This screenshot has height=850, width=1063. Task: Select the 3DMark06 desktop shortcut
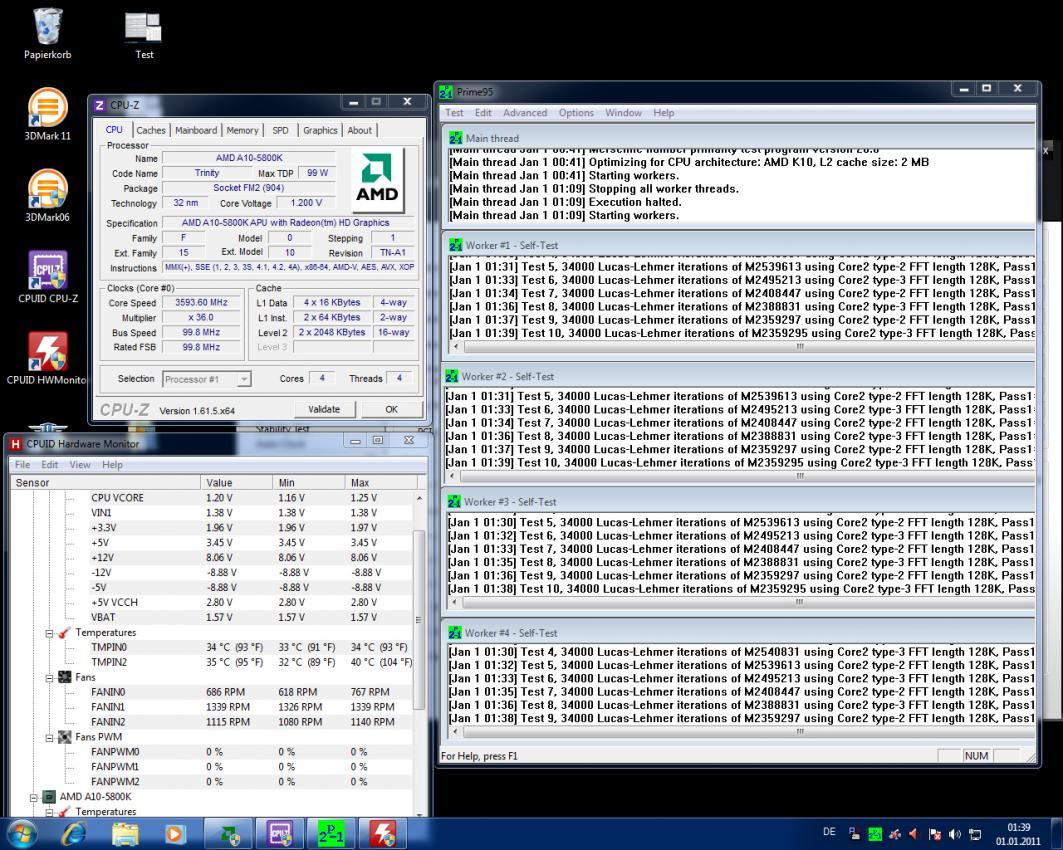(47, 188)
